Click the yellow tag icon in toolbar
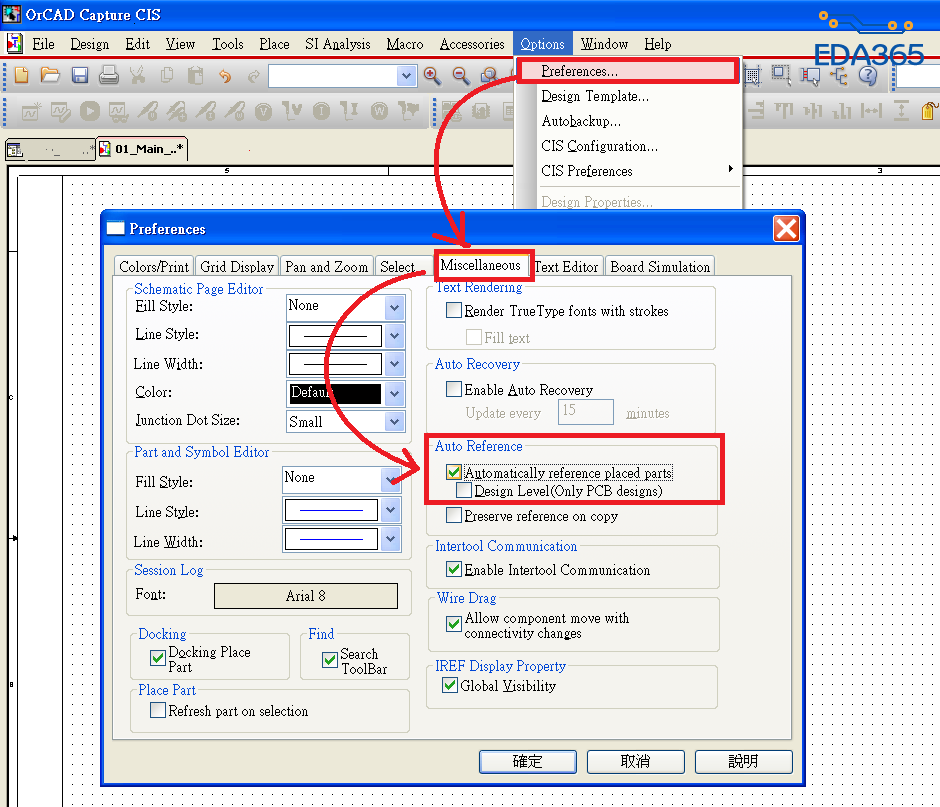Image resolution: width=940 pixels, height=807 pixels. point(930,111)
